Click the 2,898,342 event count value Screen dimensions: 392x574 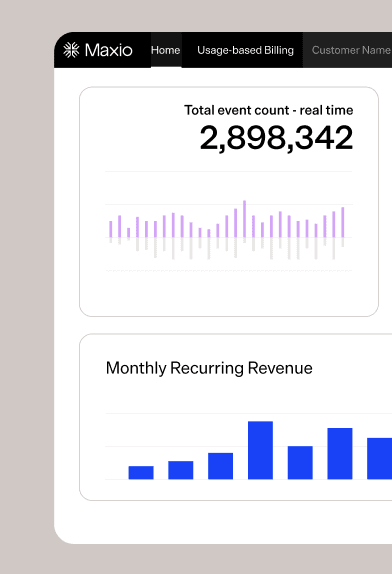(x=276, y=138)
